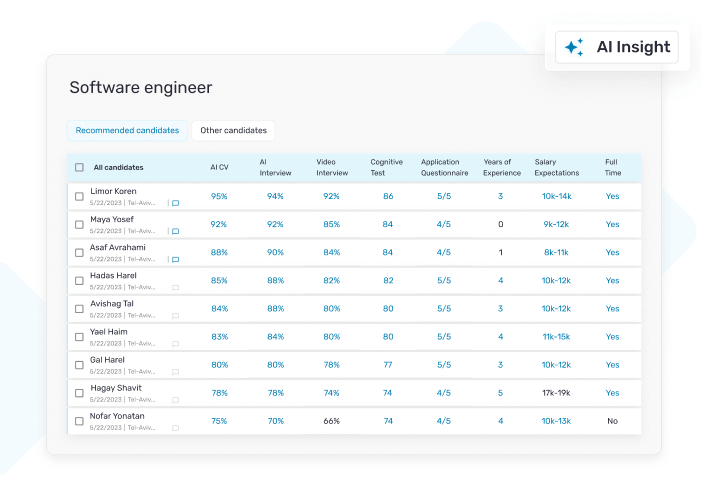The width and height of the screenshot is (702, 477).
Task: Open Hadas Harel candidate name
Action: pos(113,275)
